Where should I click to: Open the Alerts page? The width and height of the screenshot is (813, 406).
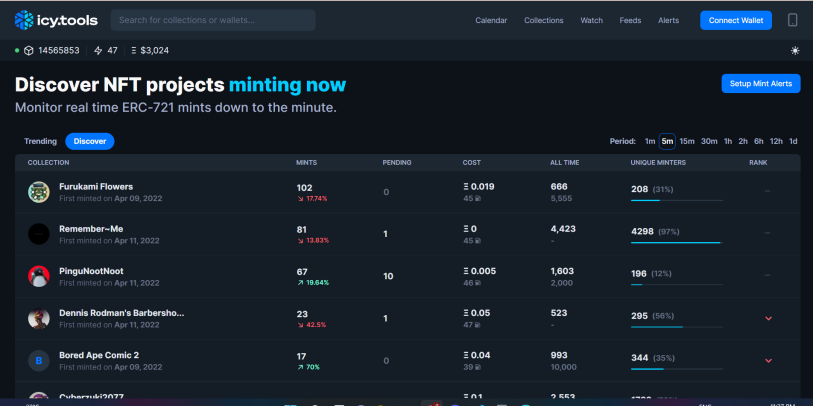668,20
